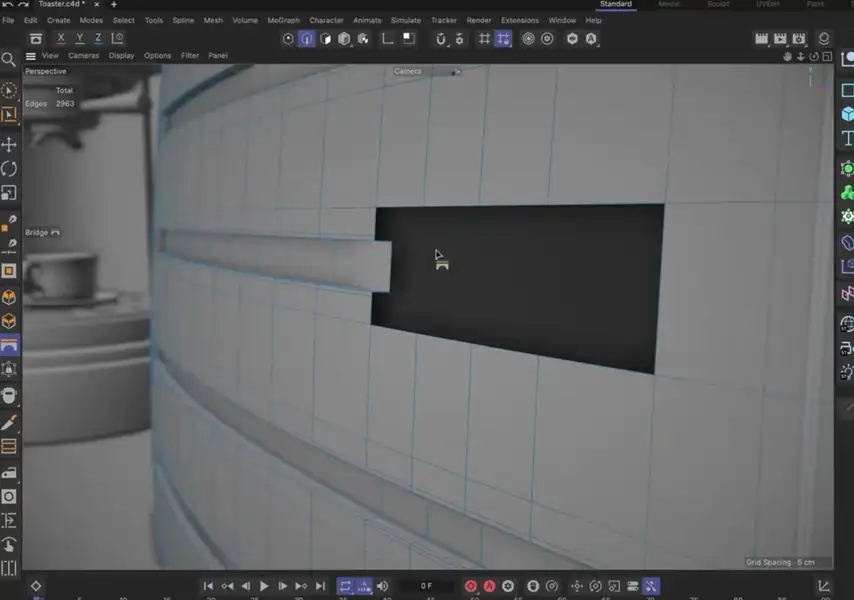
Task: Mute audio with the speaker icon
Action: coord(382,586)
